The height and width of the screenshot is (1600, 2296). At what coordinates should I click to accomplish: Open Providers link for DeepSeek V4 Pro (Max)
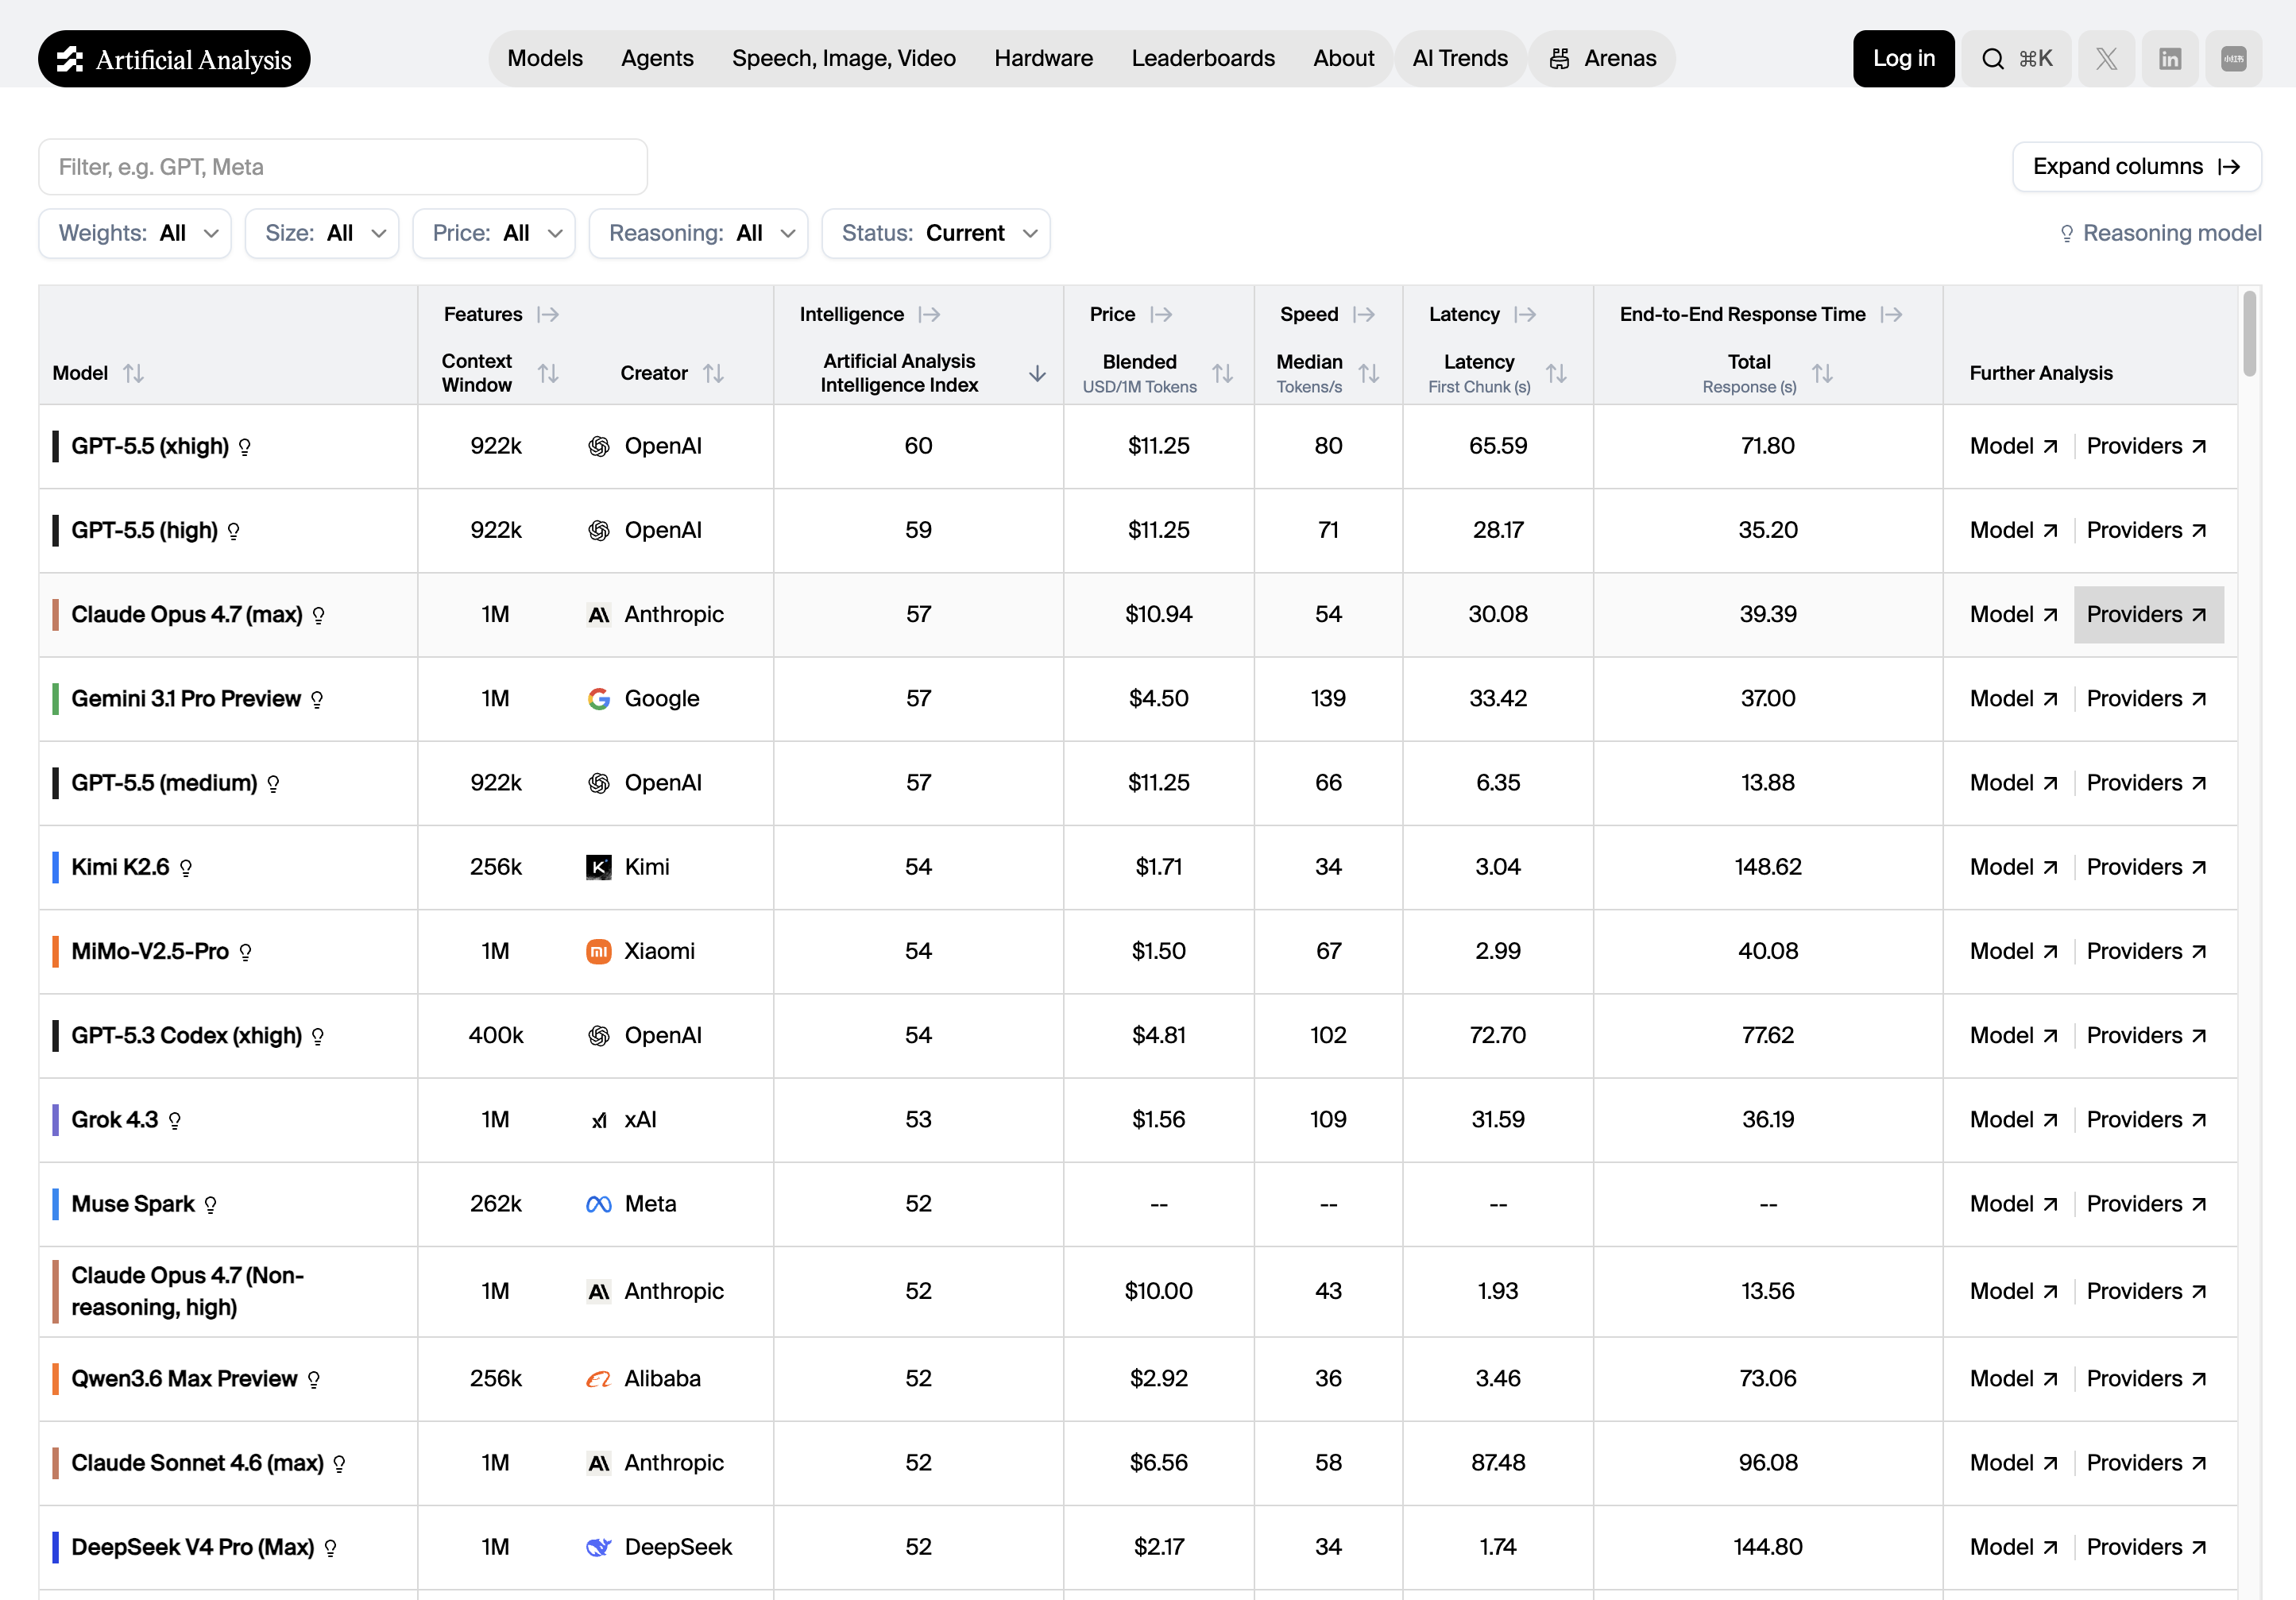[x=2147, y=1547]
